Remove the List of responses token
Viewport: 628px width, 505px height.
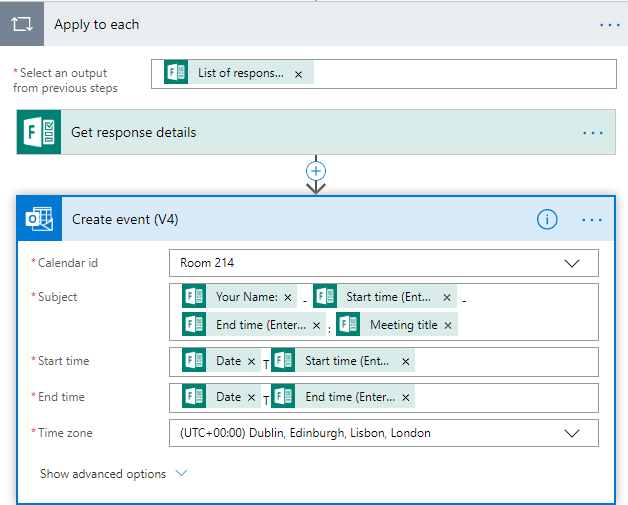[x=298, y=74]
